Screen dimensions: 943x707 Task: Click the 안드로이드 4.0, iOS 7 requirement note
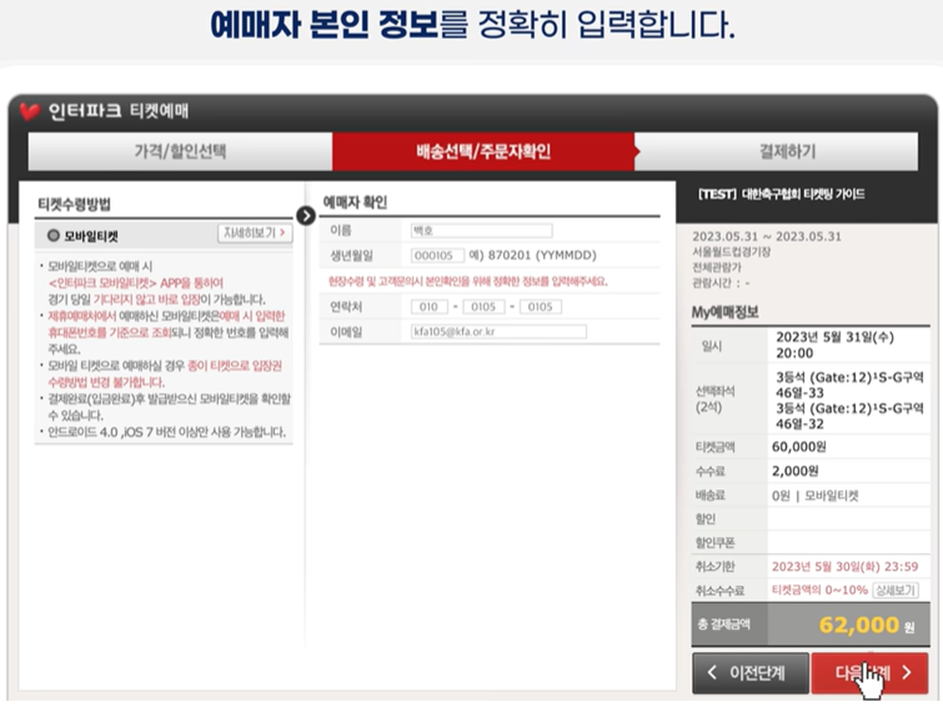click(x=167, y=432)
